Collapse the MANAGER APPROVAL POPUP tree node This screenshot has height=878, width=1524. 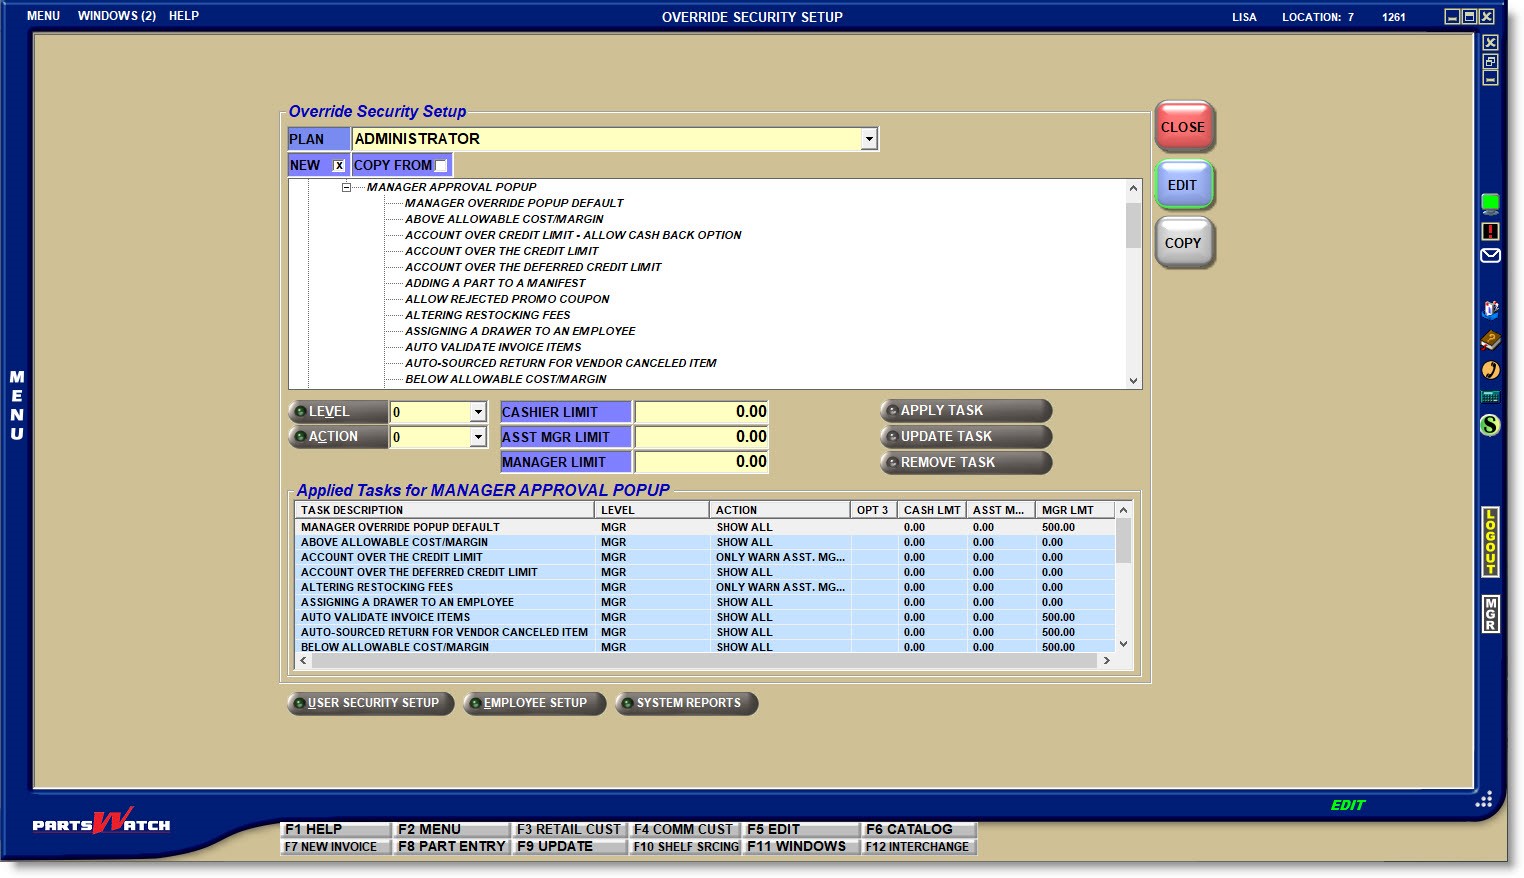pyautogui.click(x=347, y=187)
